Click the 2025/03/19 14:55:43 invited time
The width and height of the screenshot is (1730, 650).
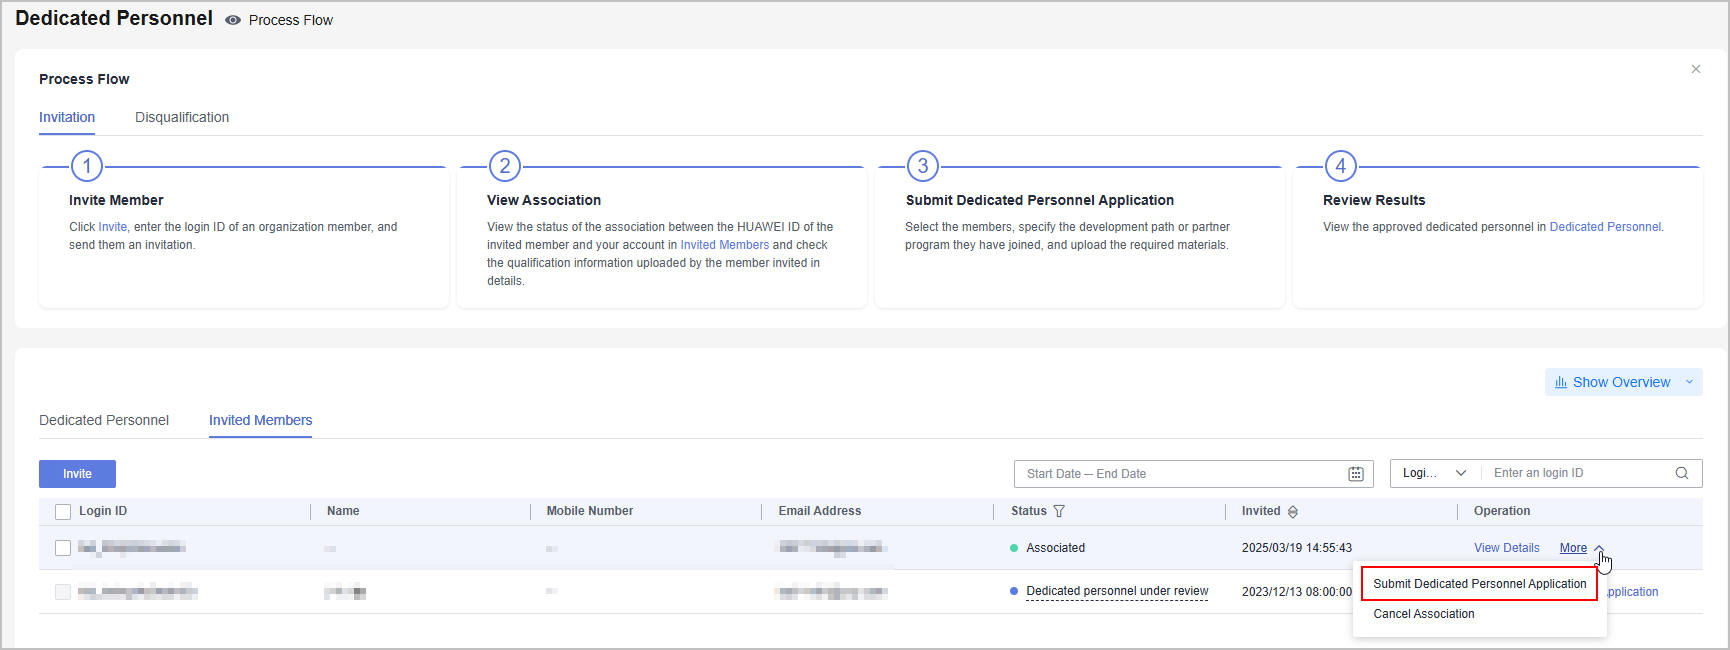1296,548
